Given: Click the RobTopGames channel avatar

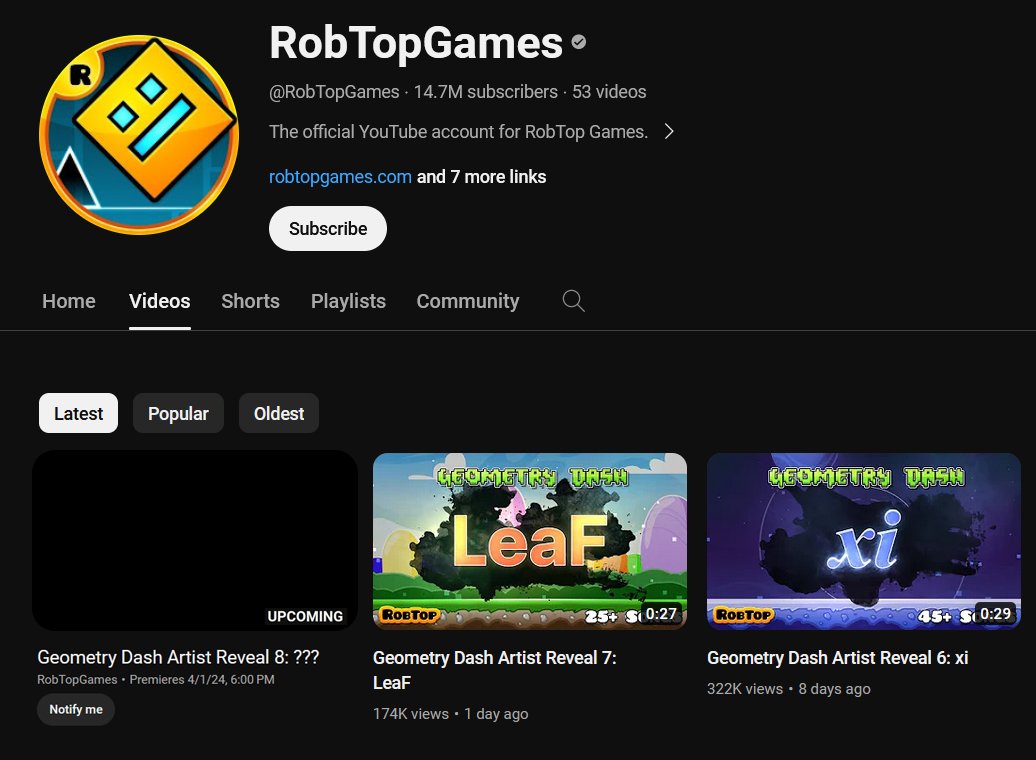Looking at the screenshot, I should [x=139, y=135].
